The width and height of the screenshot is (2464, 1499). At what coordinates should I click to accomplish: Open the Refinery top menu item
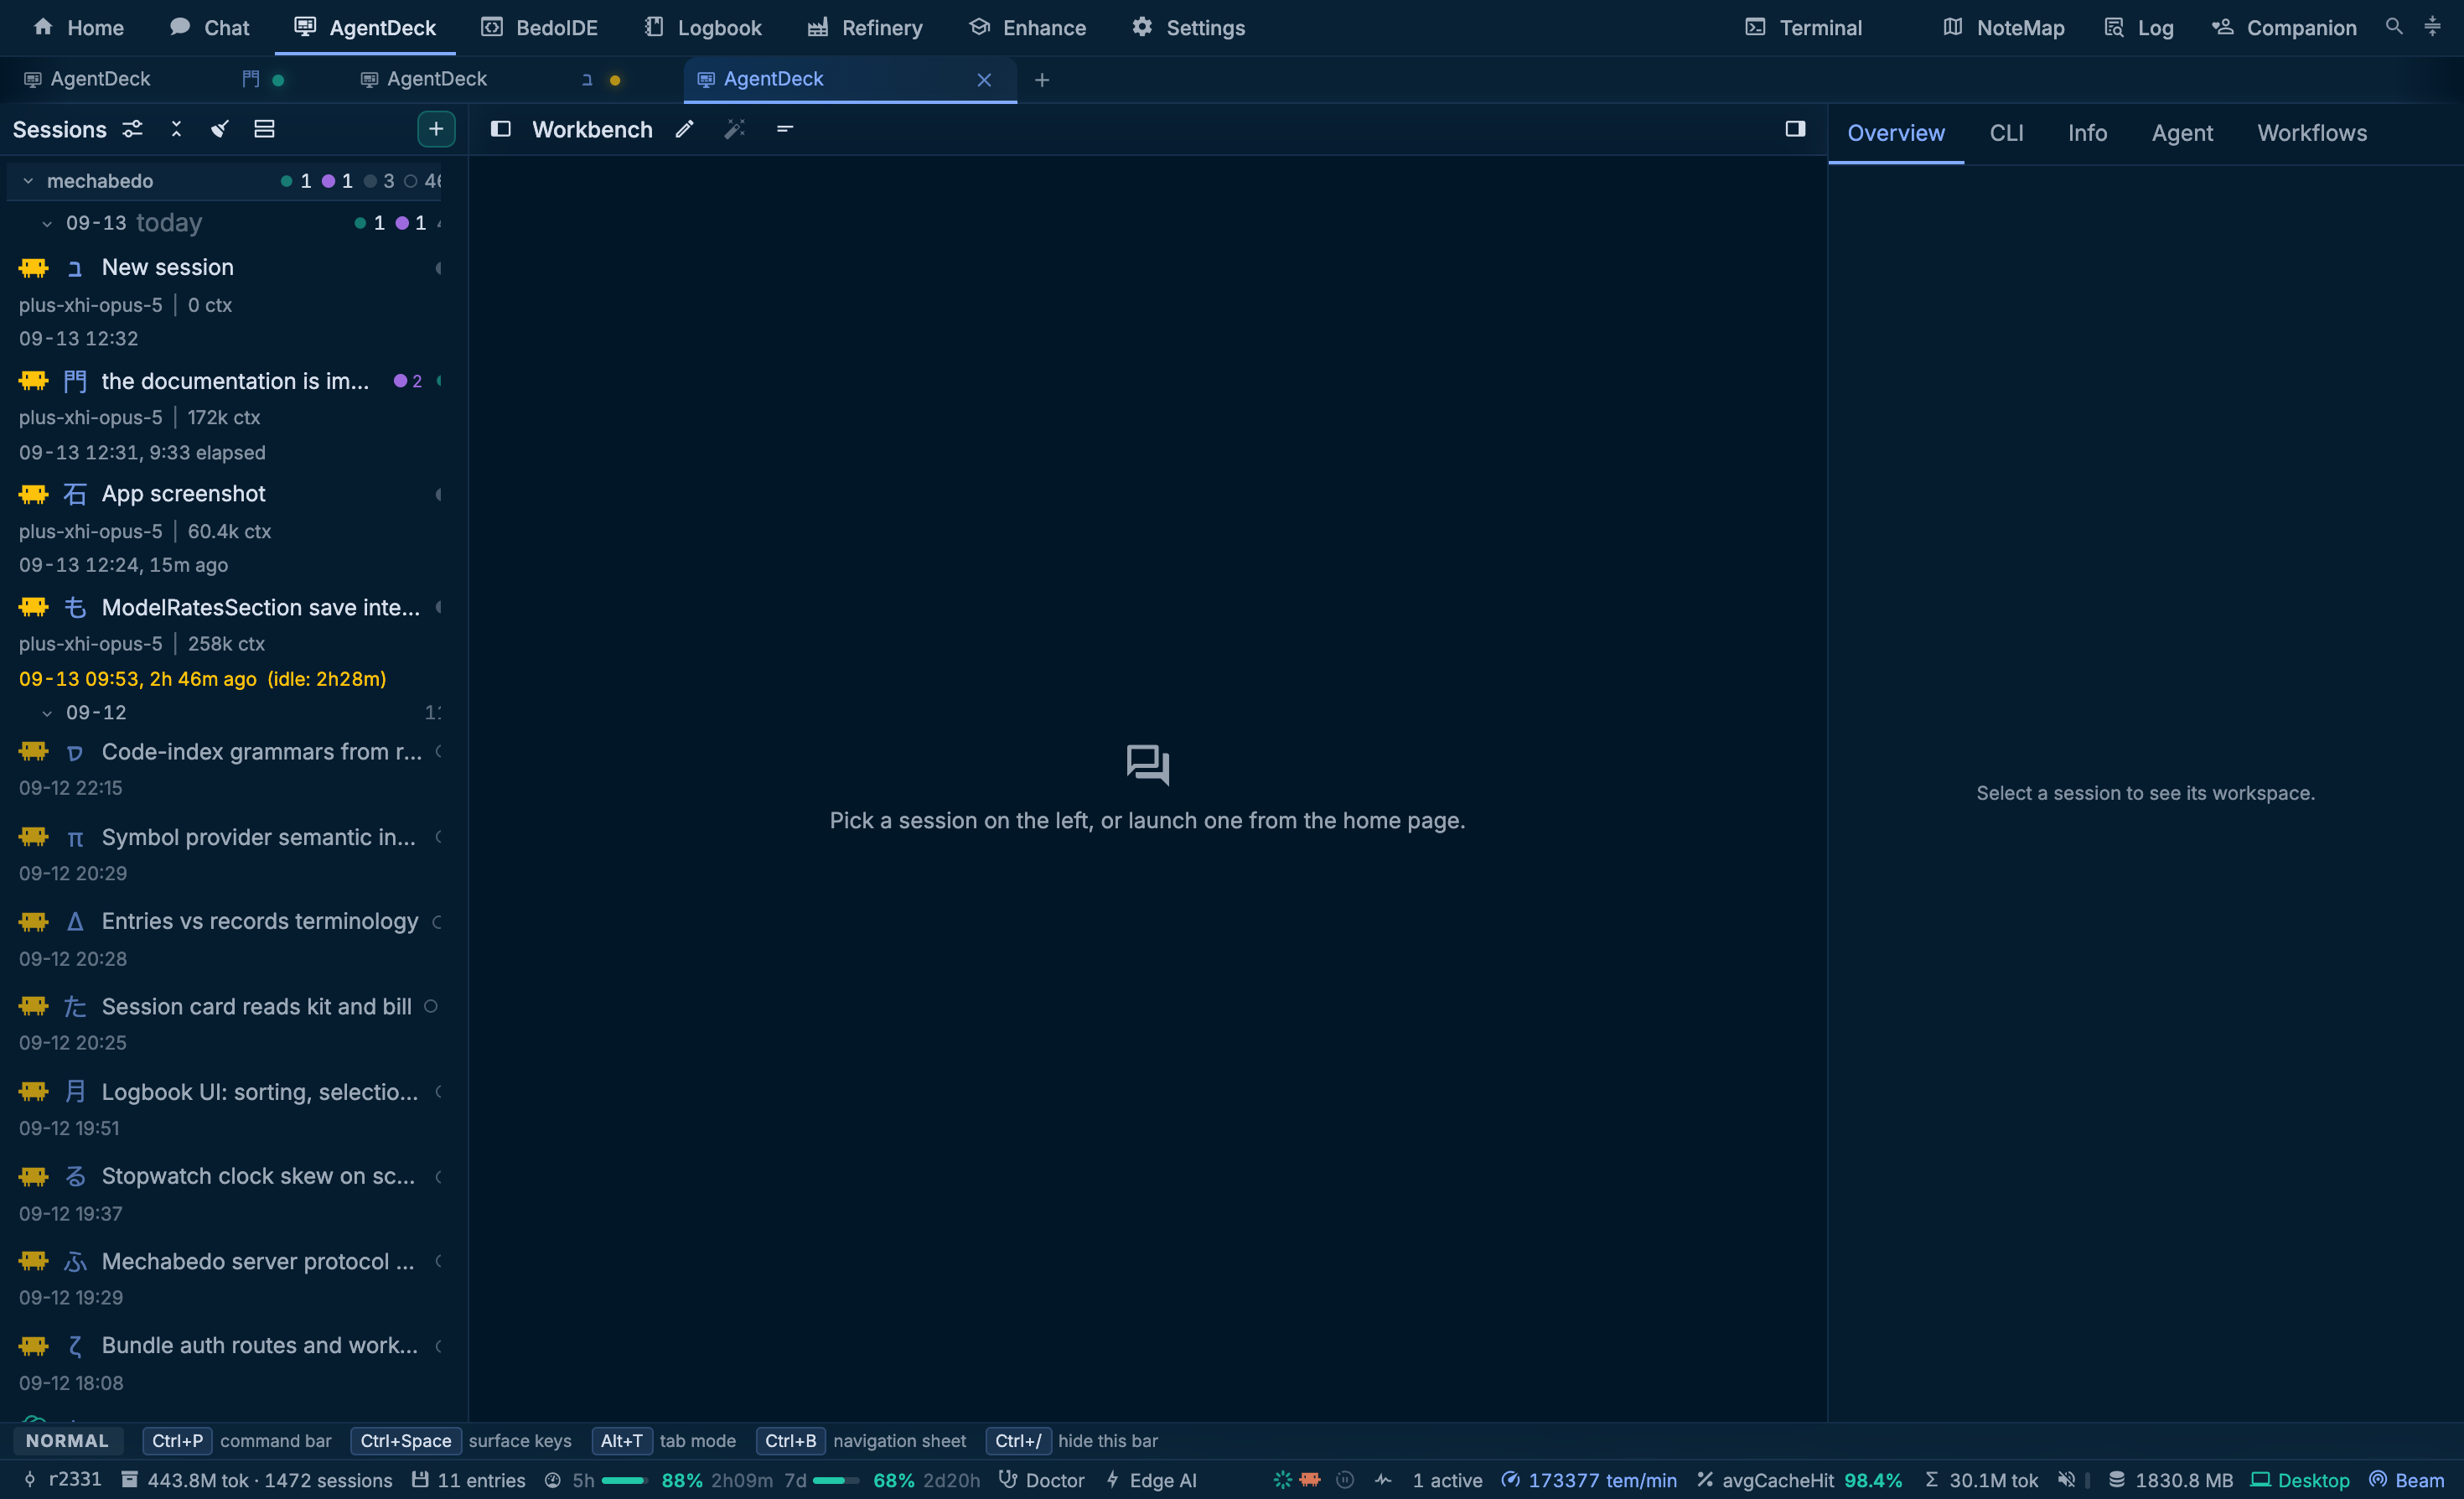tap(865, 27)
